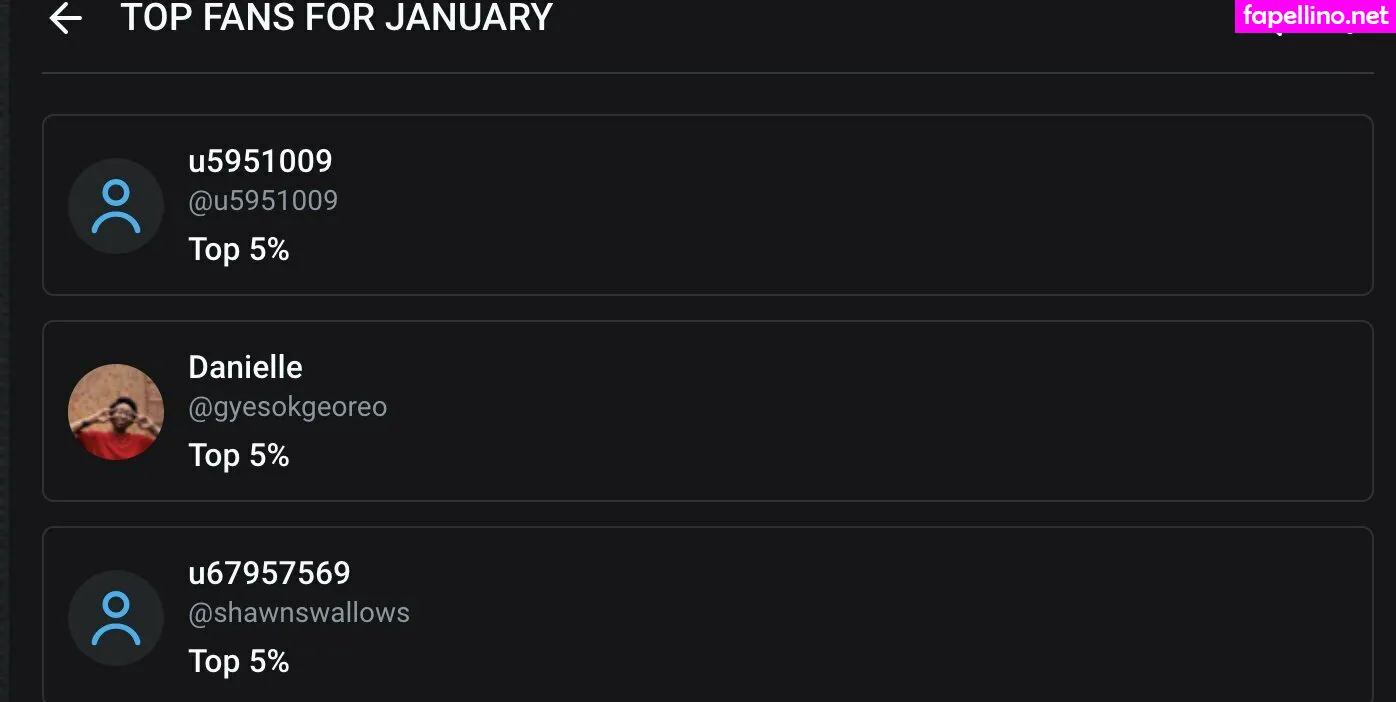Open the u67957569 display name
The image size is (1396, 702).
click(269, 573)
